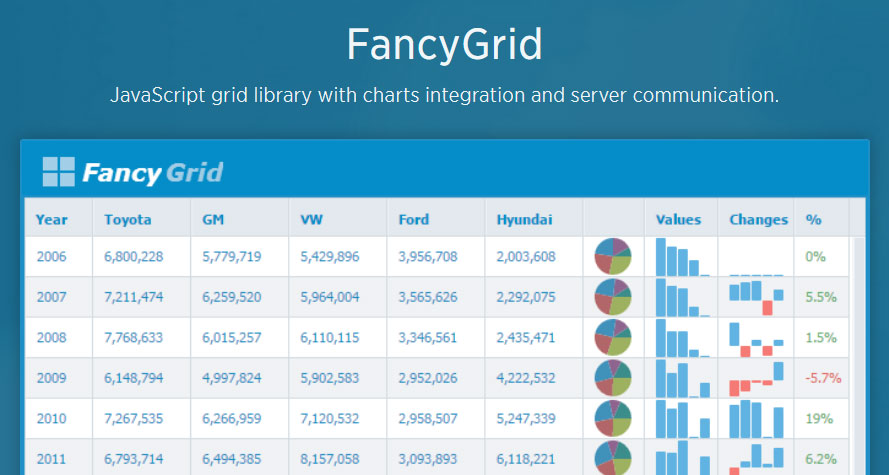Select Ford cell 2,952,026

point(435,378)
